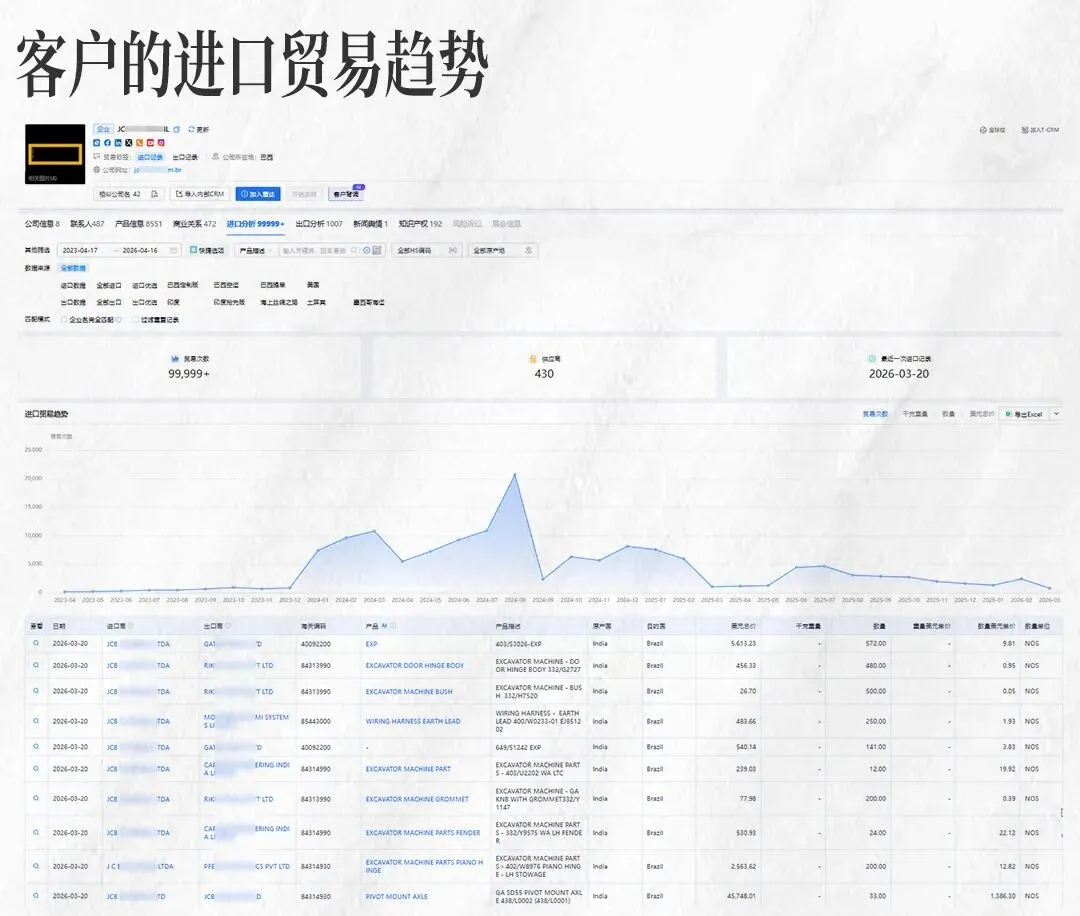Click the view magnifier for EXCAVATOR DOOR HINGE BODY row
Image resolution: width=1080 pixels, height=916 pixels.
tap(36, 665)
